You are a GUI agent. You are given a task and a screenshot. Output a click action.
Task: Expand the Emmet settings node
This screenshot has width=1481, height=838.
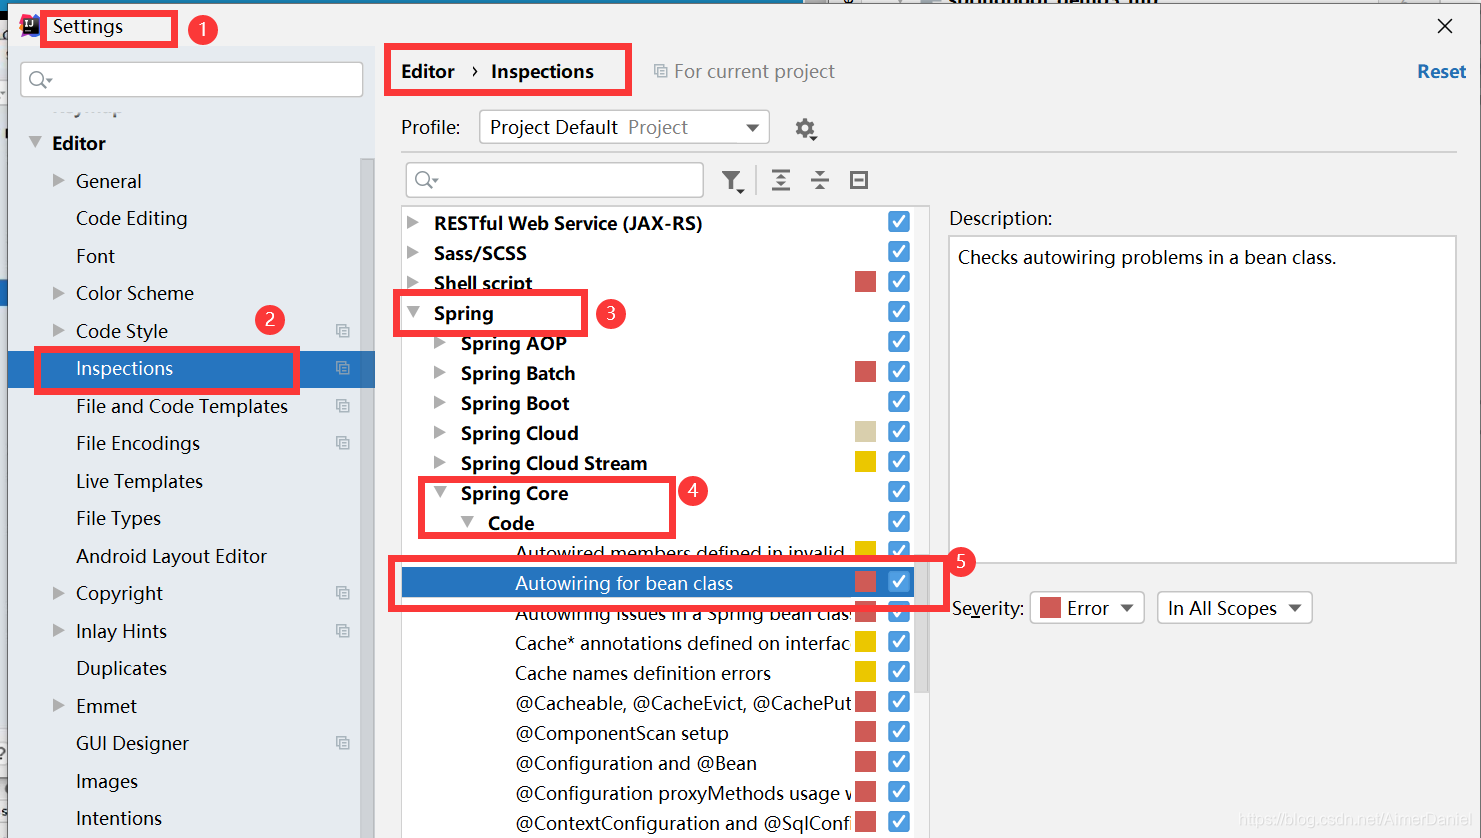[58, 705]
